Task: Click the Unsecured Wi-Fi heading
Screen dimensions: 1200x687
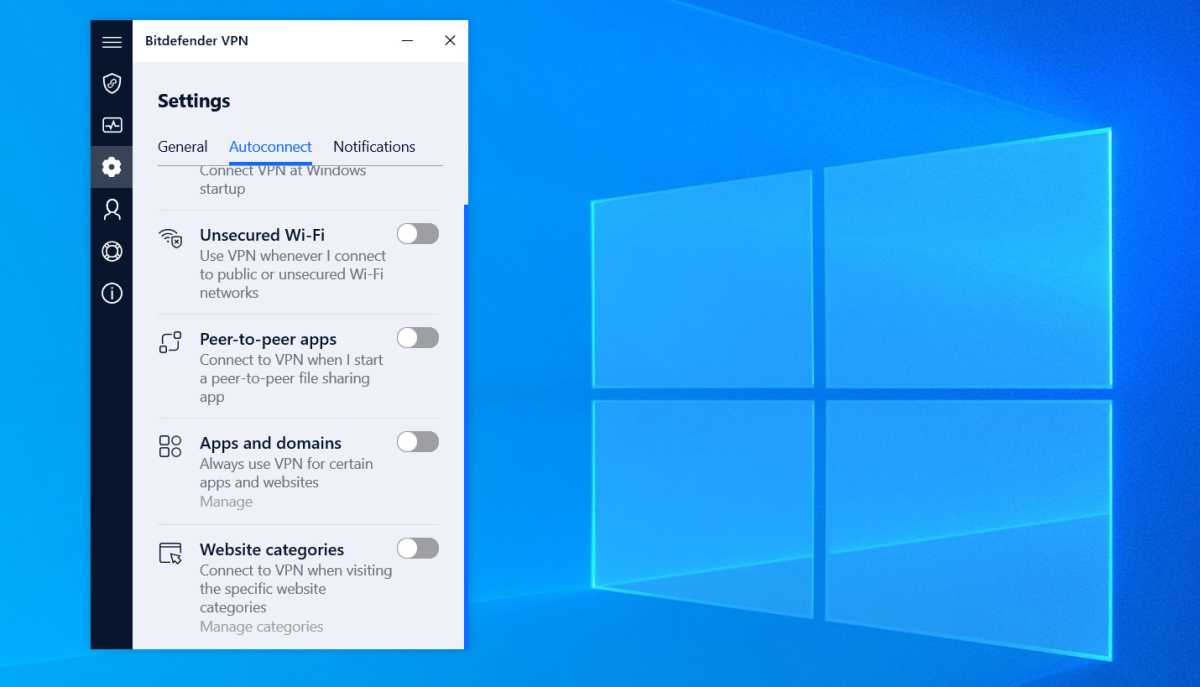Action: [262, 235]
